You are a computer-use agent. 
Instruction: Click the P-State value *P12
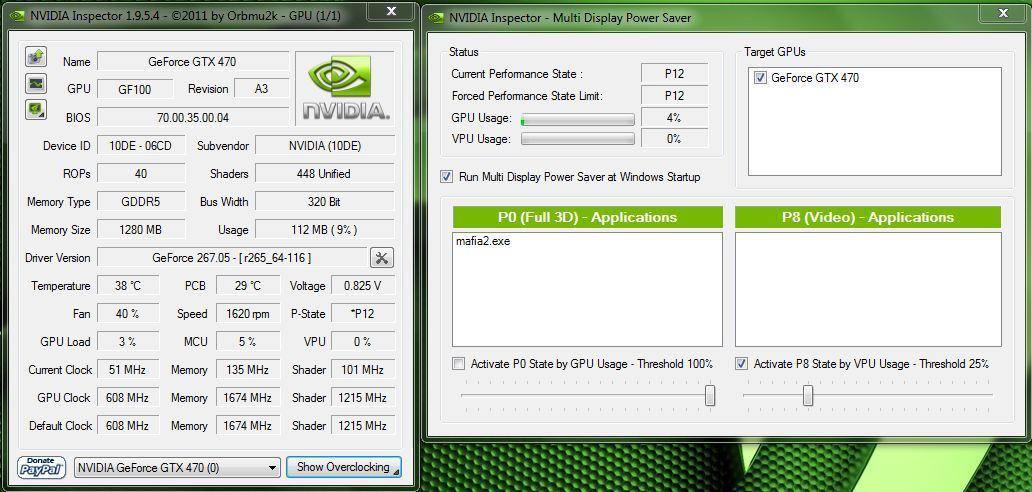(x=363, y=314)
